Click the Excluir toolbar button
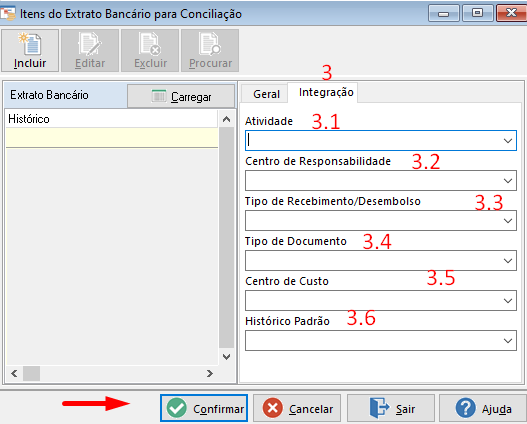This screenshot has height=424, width=527. coord(150,50)
